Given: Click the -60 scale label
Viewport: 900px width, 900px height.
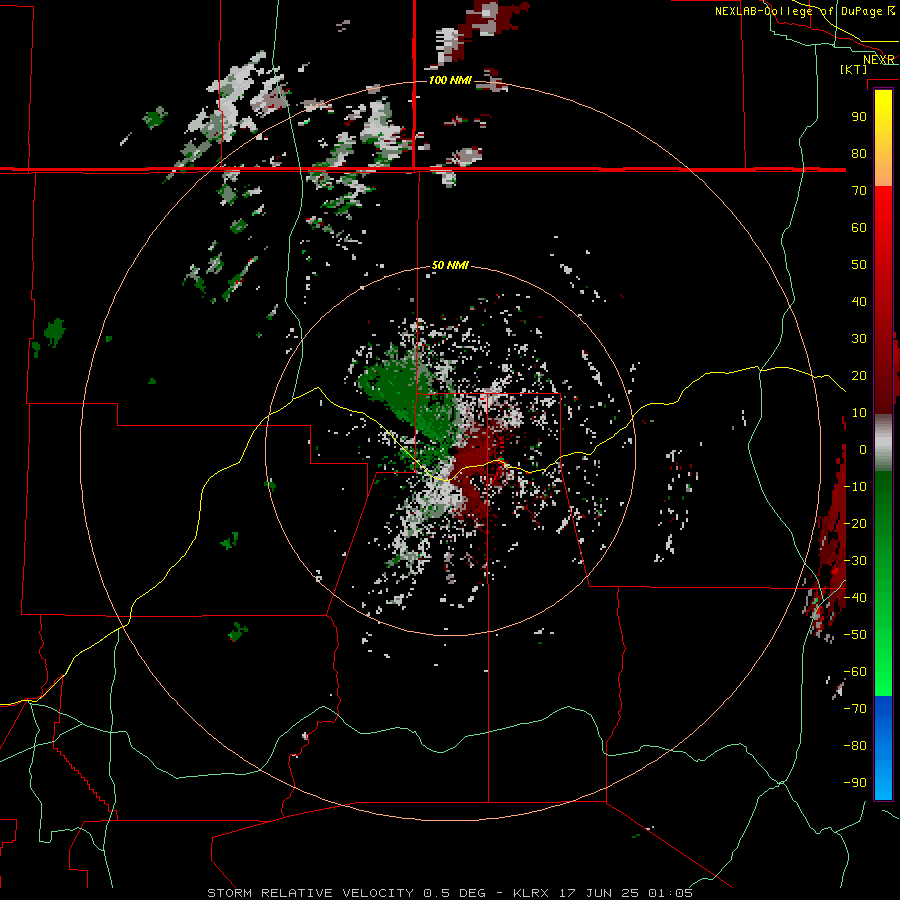Looking at the screenshot, I should click(855, 672).
